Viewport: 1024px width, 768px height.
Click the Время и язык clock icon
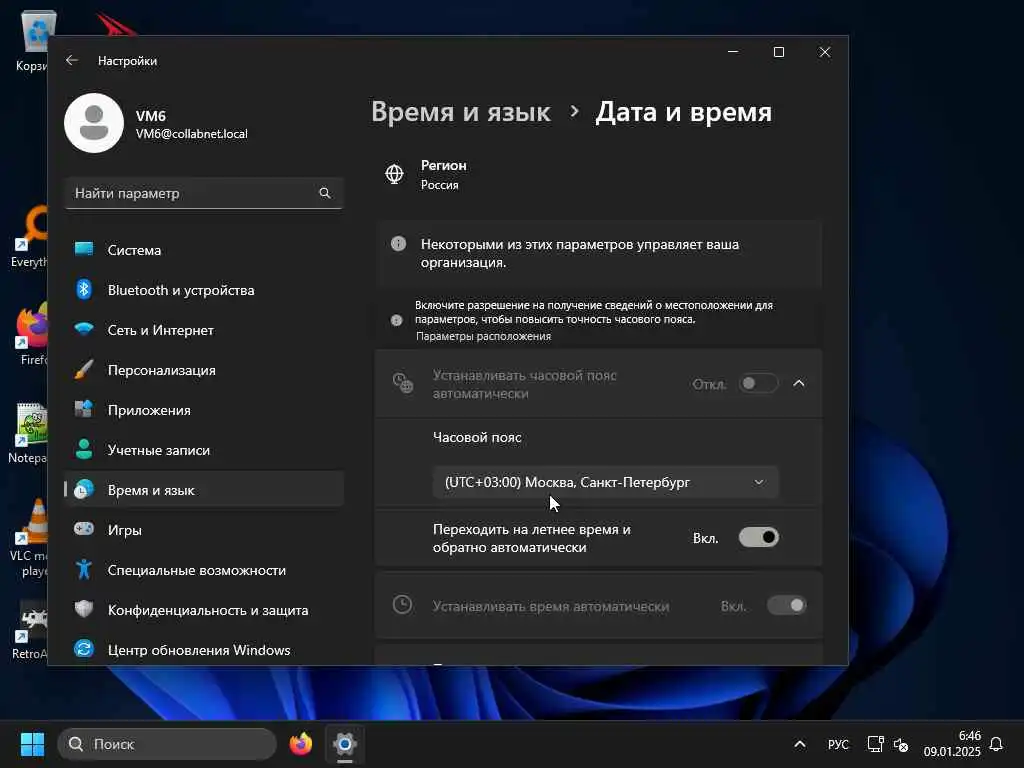click(x=84, y=489)
